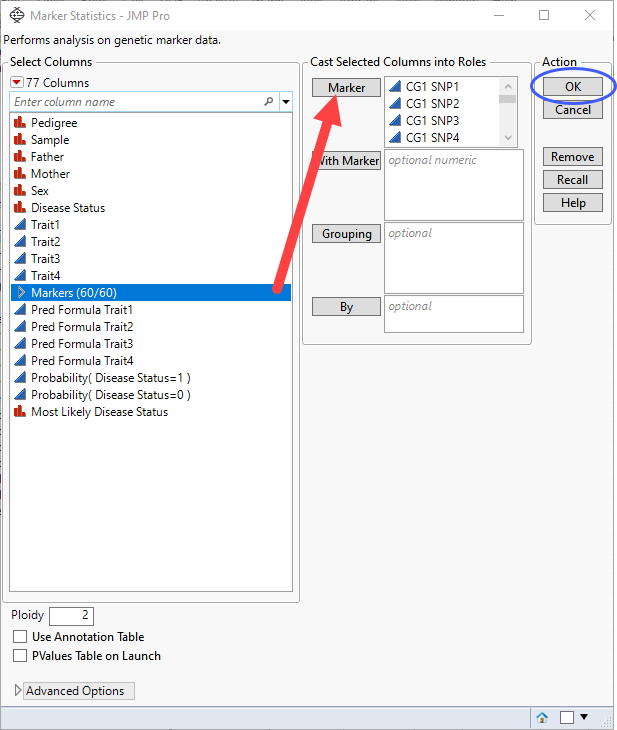617x730 pixels.
Task: Click the Mother column's red bar icon
Action: coord(20,173)
